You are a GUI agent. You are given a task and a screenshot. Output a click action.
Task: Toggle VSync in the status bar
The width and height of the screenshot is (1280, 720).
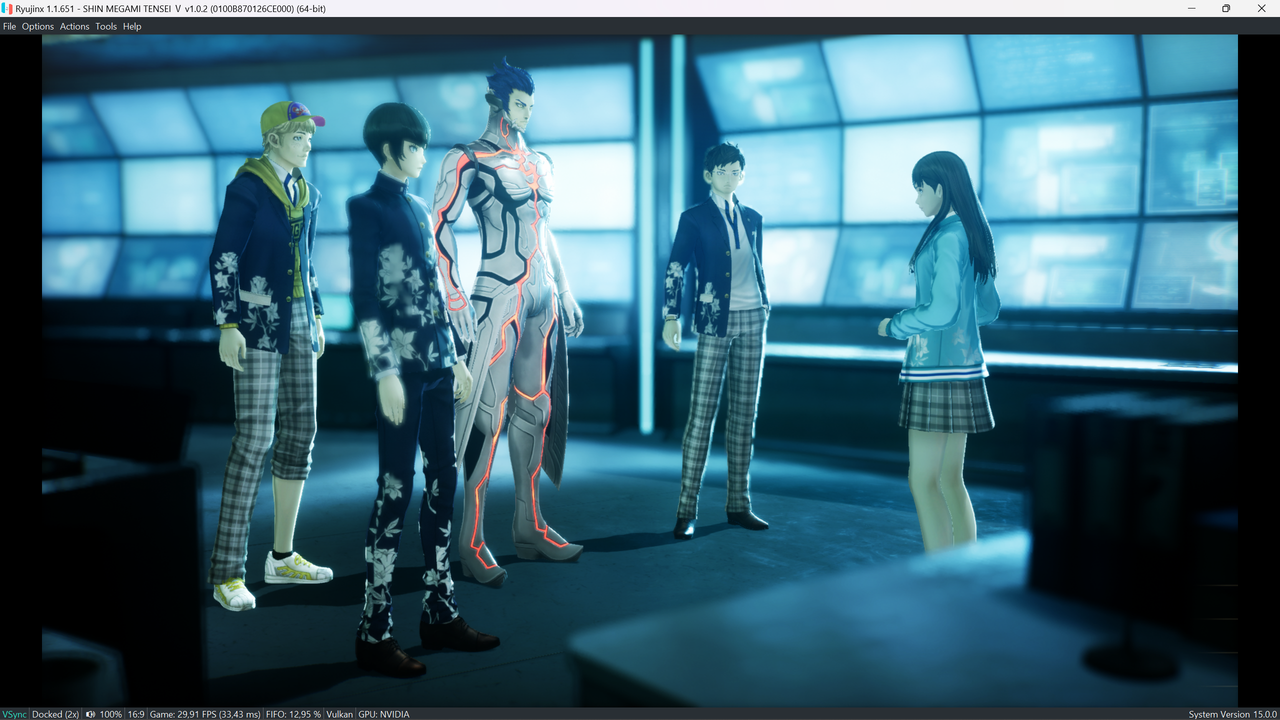click(x=14, y=714)
